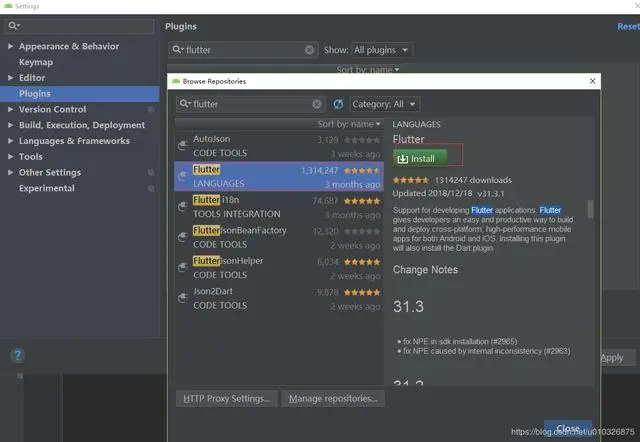Click the plugin icon beside Json2Dart

click(182, 298)
